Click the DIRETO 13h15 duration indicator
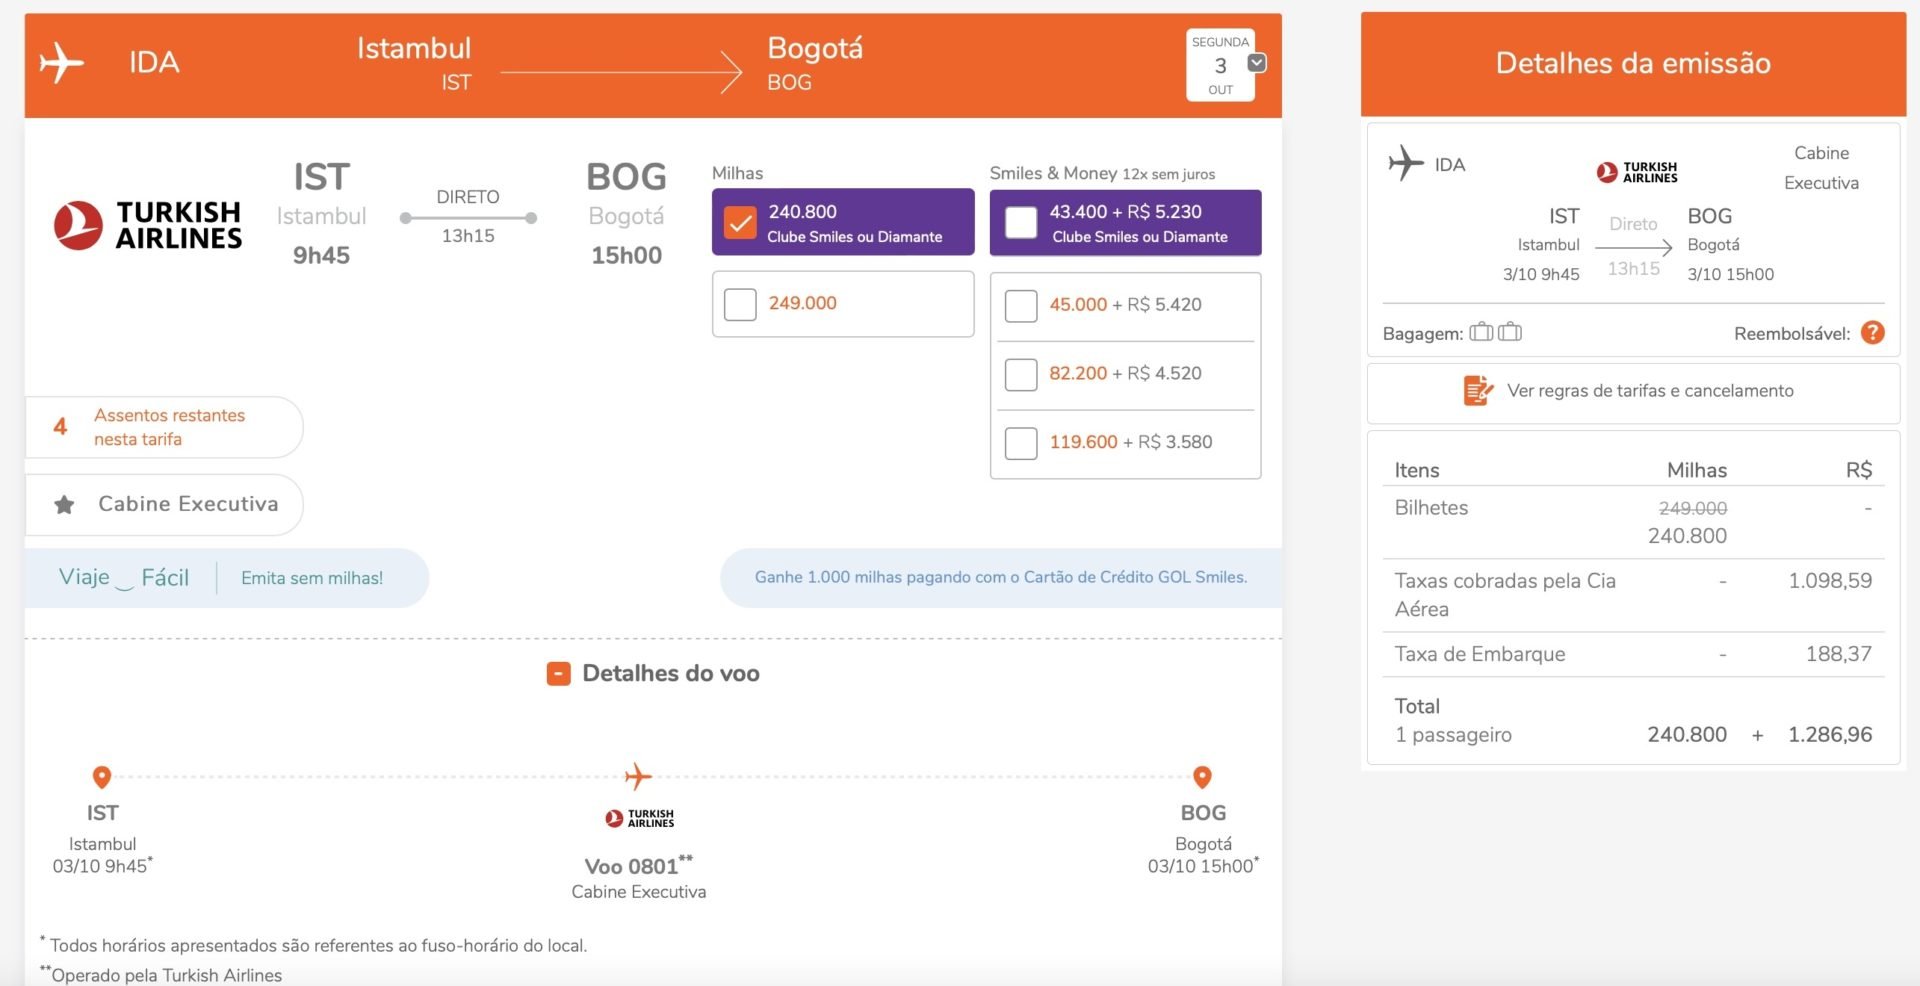This screenshot has height=986, width=1920. [x=468, y=217]
